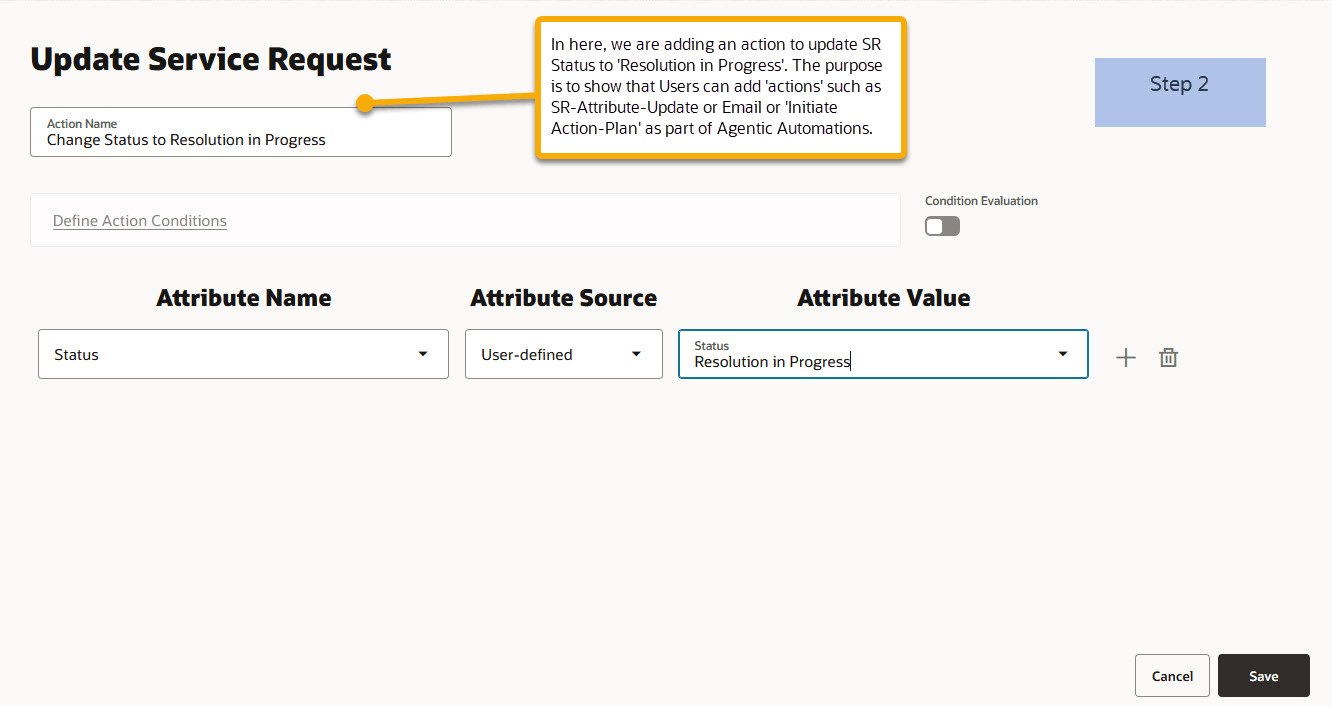Click the Attribute Value column header

pos(883,297)
